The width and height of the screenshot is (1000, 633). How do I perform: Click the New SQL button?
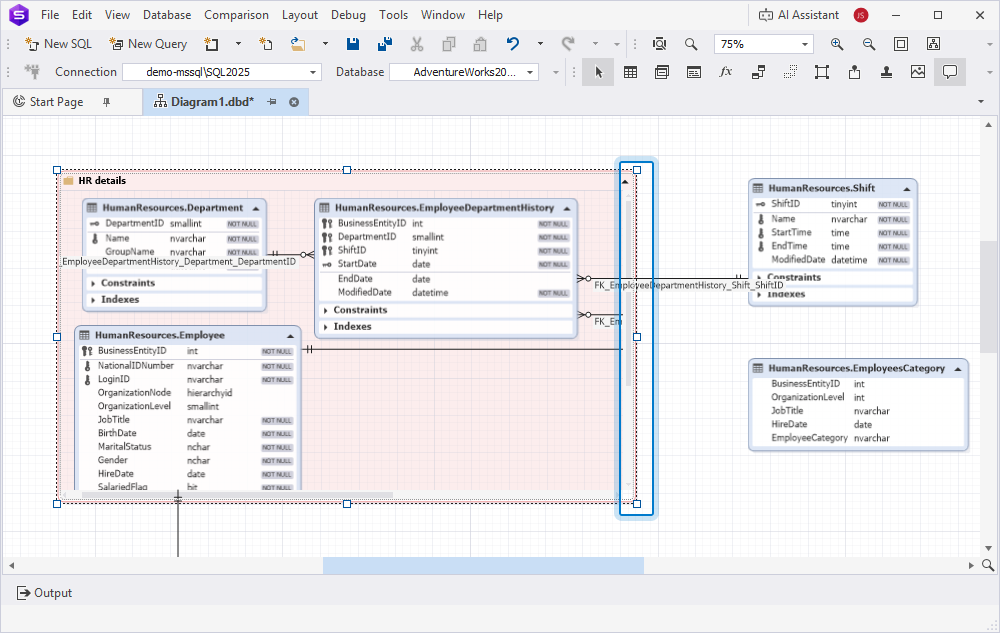58,44
